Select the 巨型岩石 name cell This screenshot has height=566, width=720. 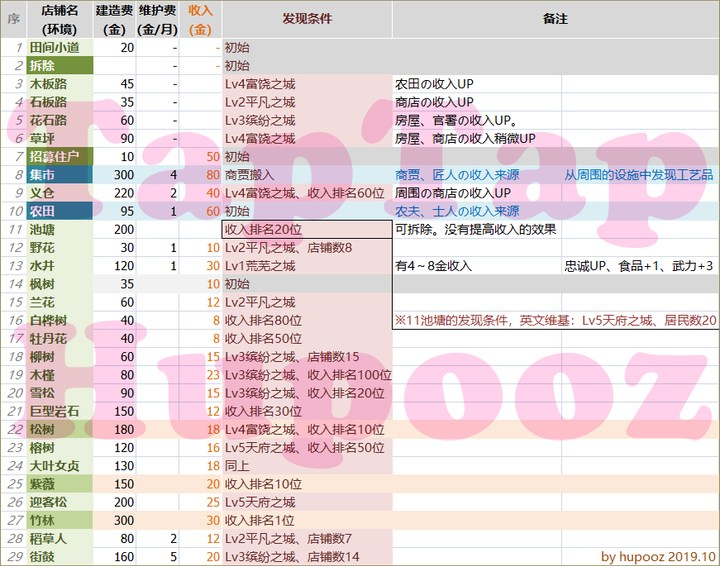point(60,411)
